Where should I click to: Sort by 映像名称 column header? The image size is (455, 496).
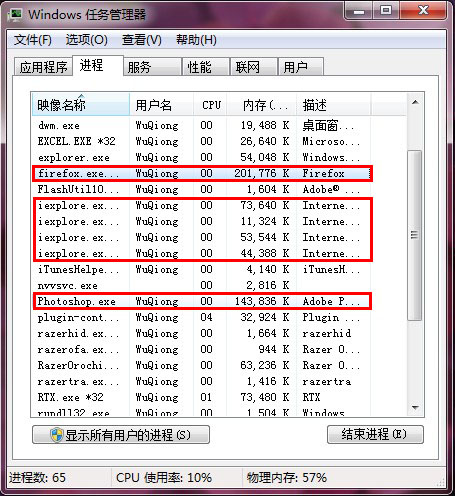tap(81, 105)
